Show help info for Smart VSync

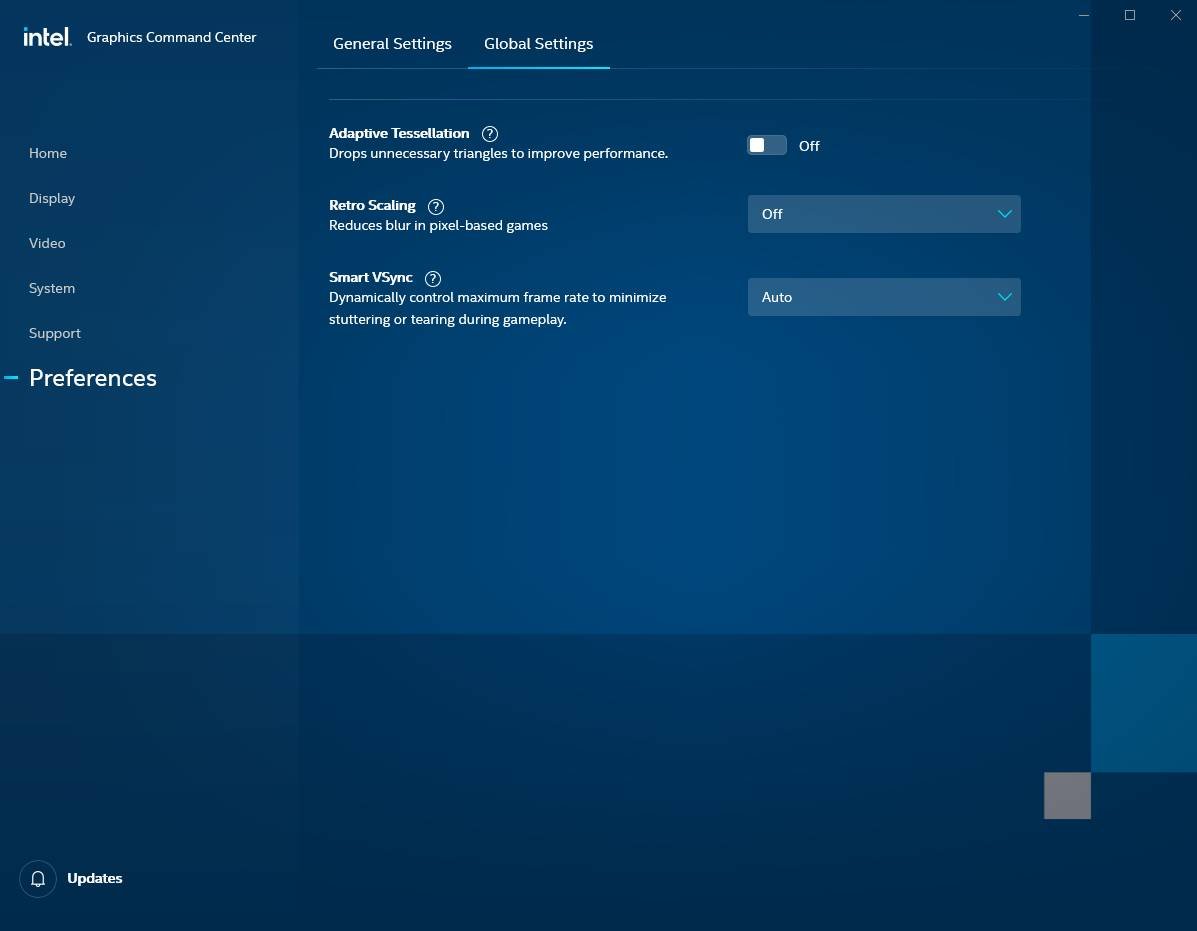click(x=433, y=279)
